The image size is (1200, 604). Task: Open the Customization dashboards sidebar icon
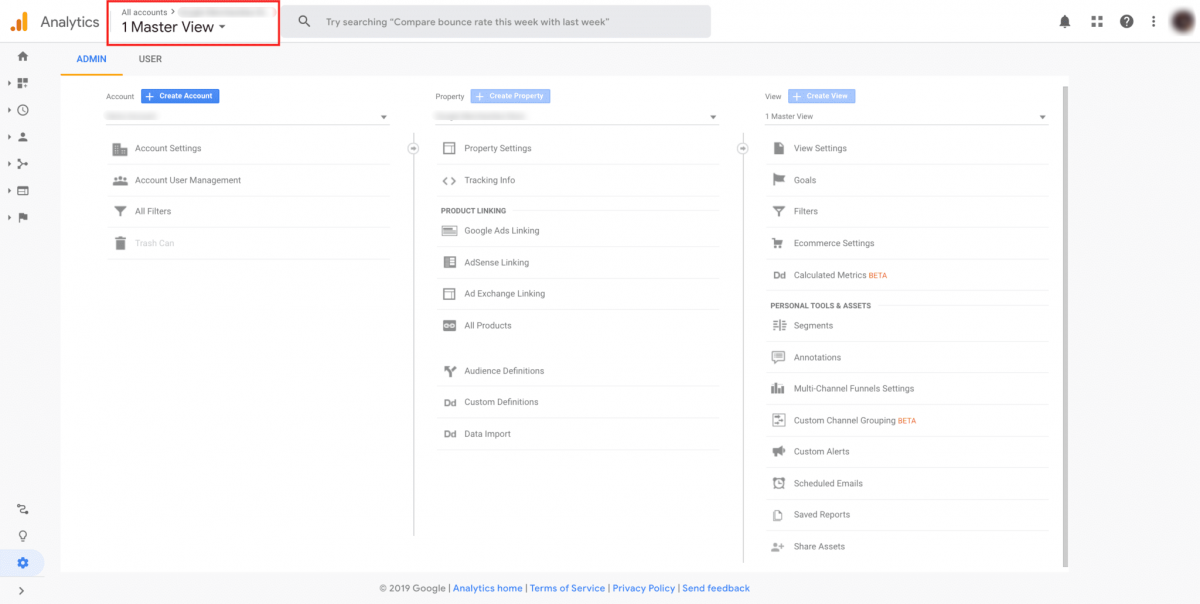click(x=23, y=83)
